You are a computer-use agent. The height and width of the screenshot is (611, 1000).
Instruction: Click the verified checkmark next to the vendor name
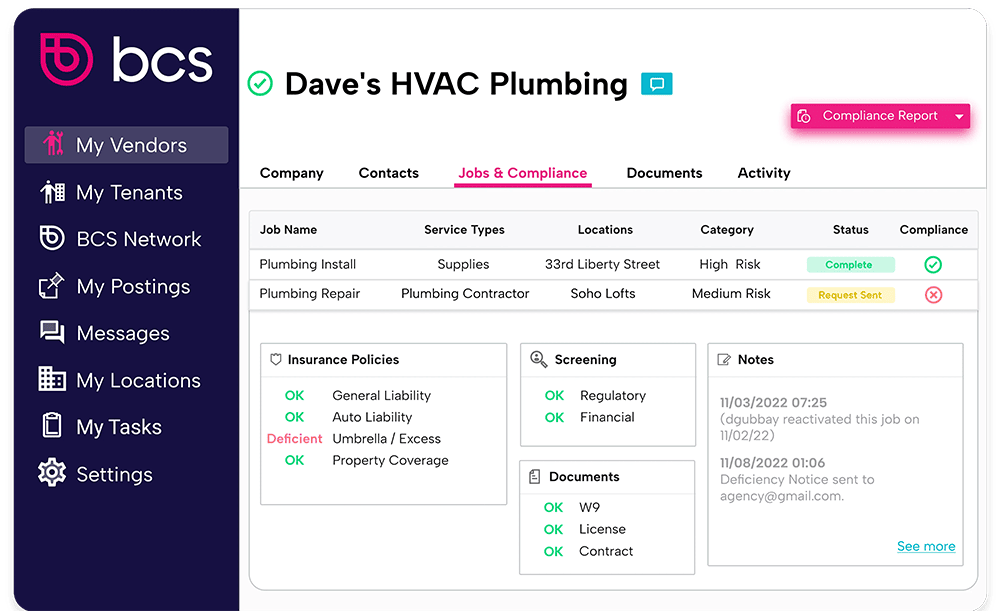coord(260,84)
